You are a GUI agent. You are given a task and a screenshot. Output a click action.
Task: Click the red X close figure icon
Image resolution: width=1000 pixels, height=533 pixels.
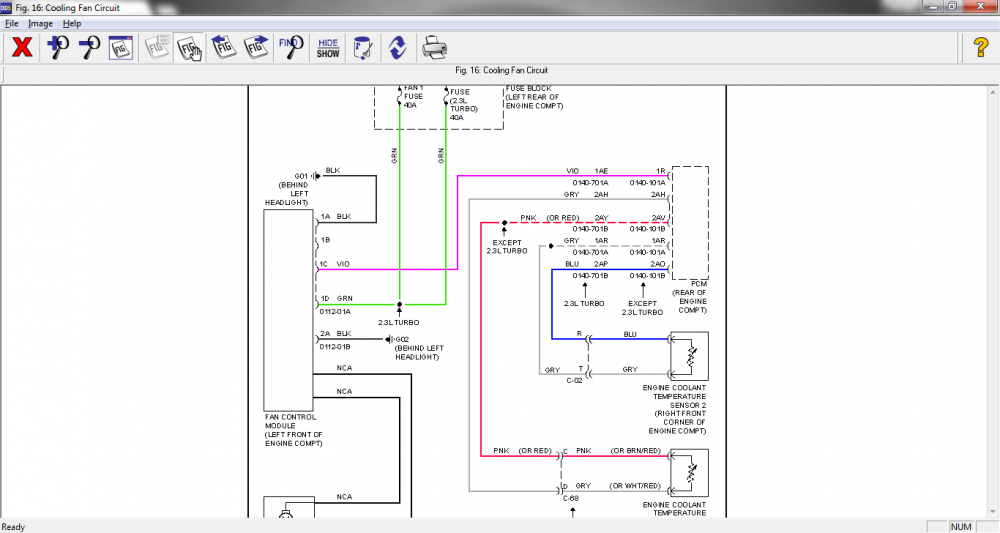coord(22,48)
